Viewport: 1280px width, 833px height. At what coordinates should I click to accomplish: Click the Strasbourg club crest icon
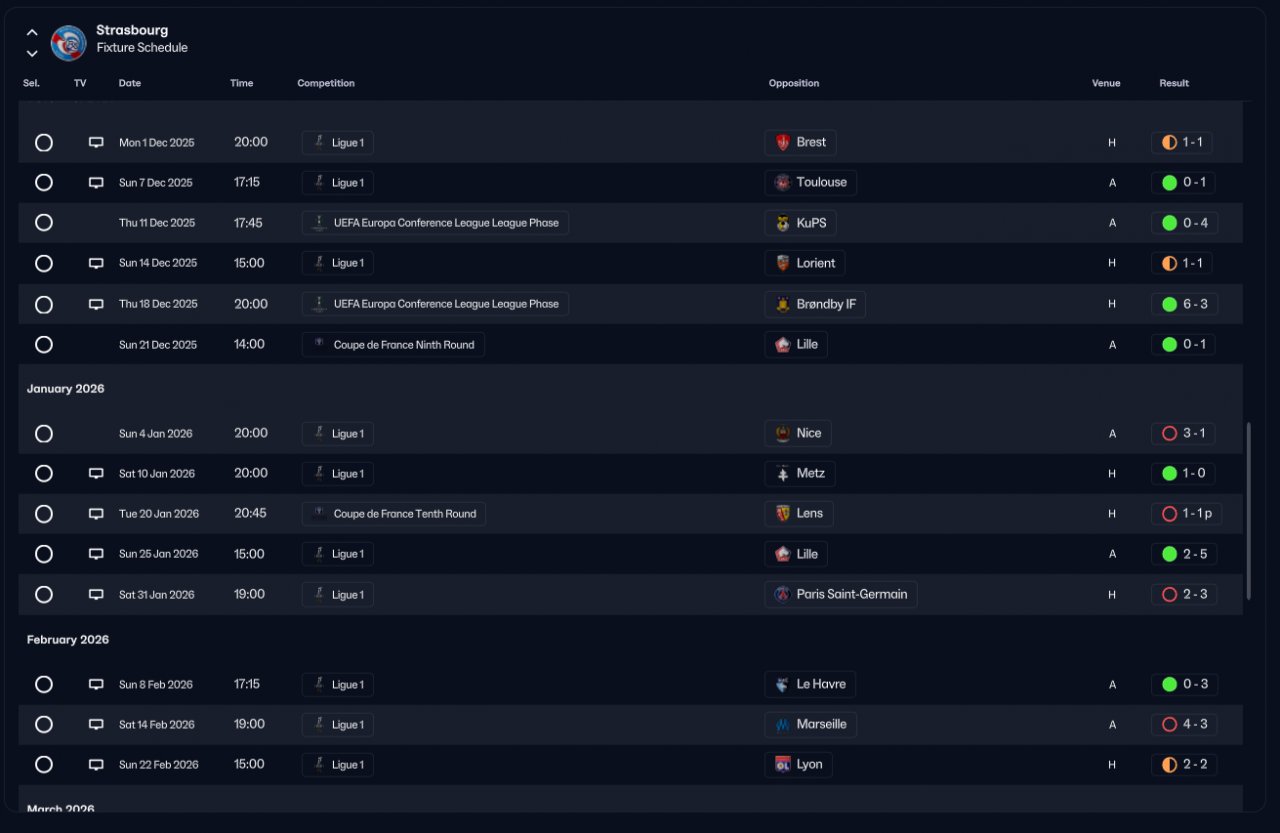(68, 43)
